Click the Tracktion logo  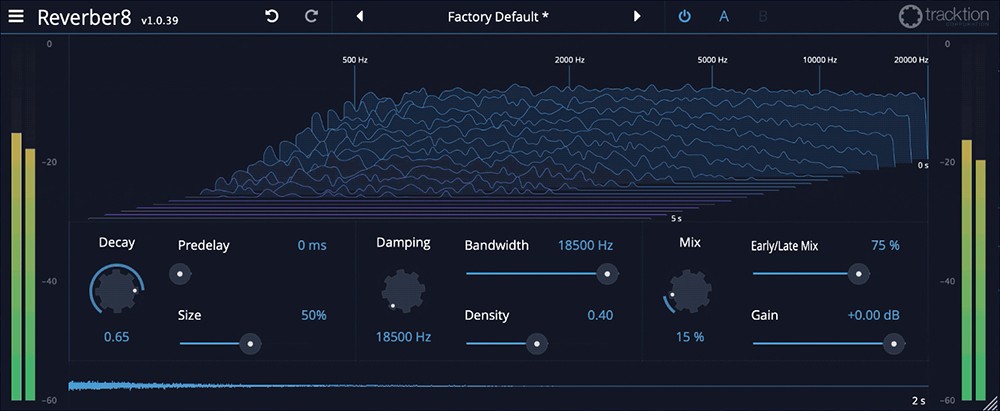(x=935, y=17)
